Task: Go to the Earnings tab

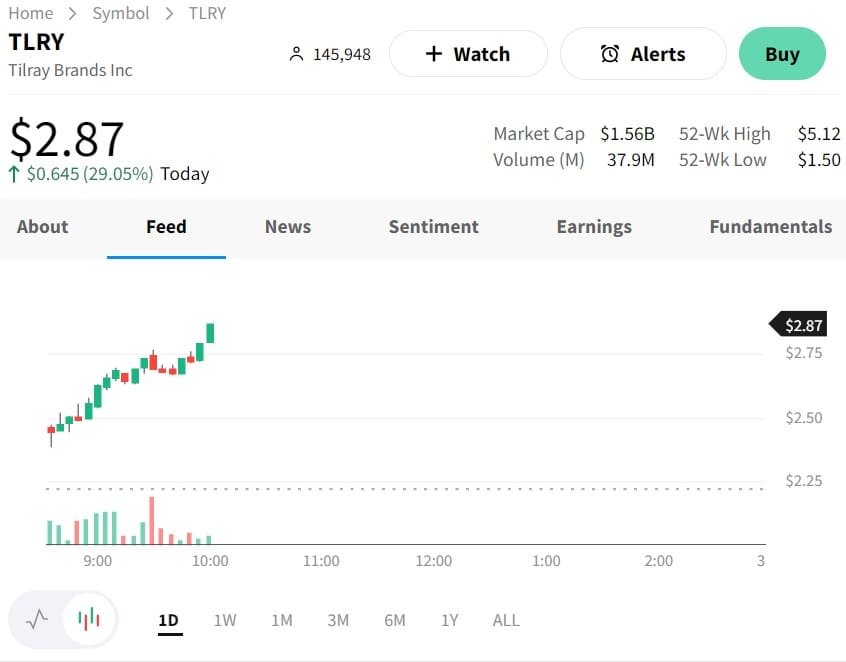Action: point(594,227)
